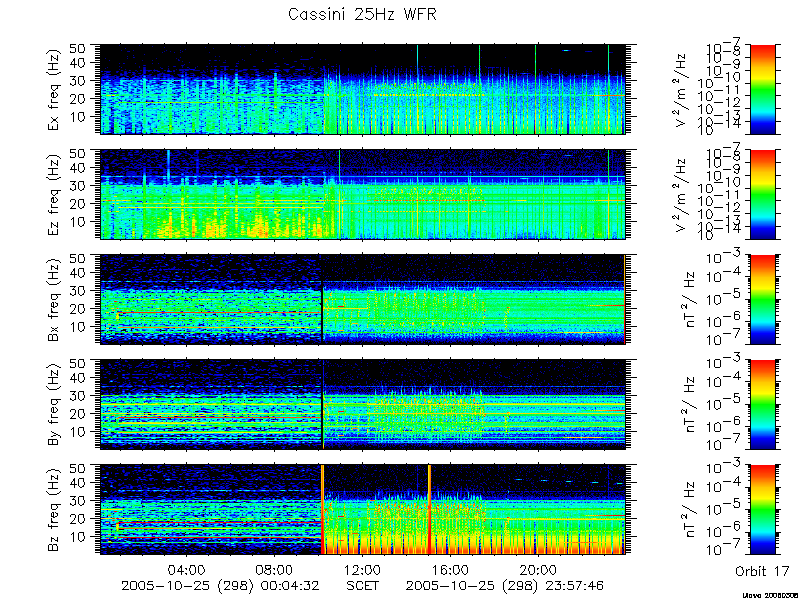Click the Cassini 25Hz WFR title
The width and height of the screenshot is (800, 600).
[362, 14]
